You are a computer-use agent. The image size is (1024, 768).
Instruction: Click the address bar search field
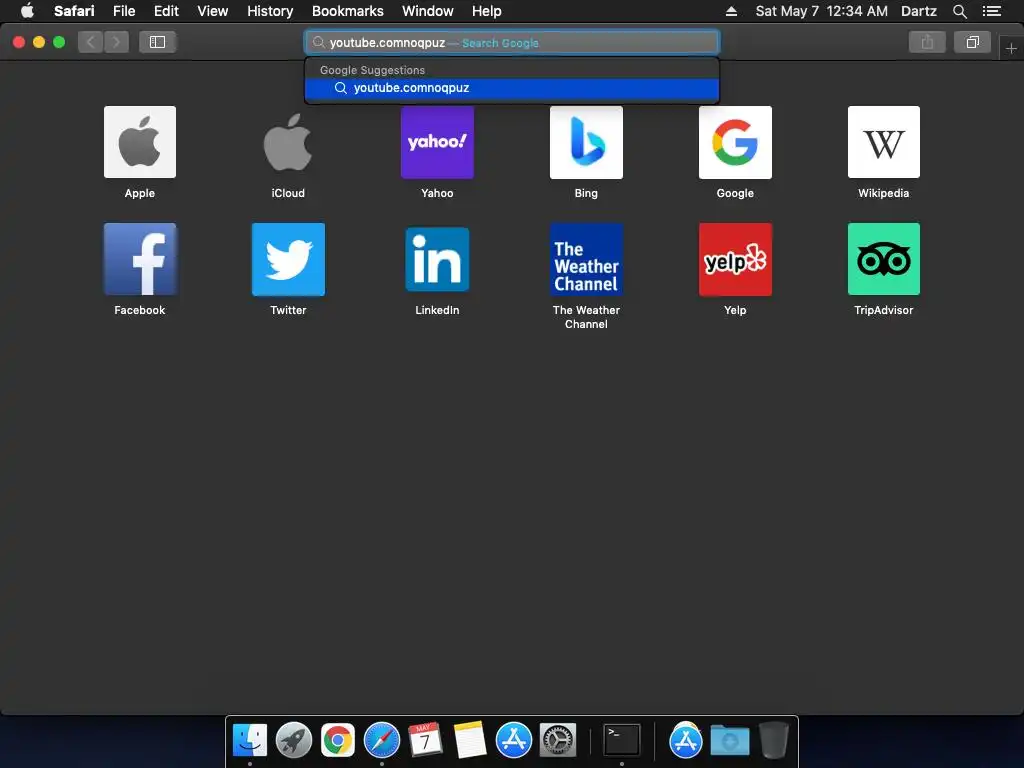pyautogui.click(x=512, y=42)
